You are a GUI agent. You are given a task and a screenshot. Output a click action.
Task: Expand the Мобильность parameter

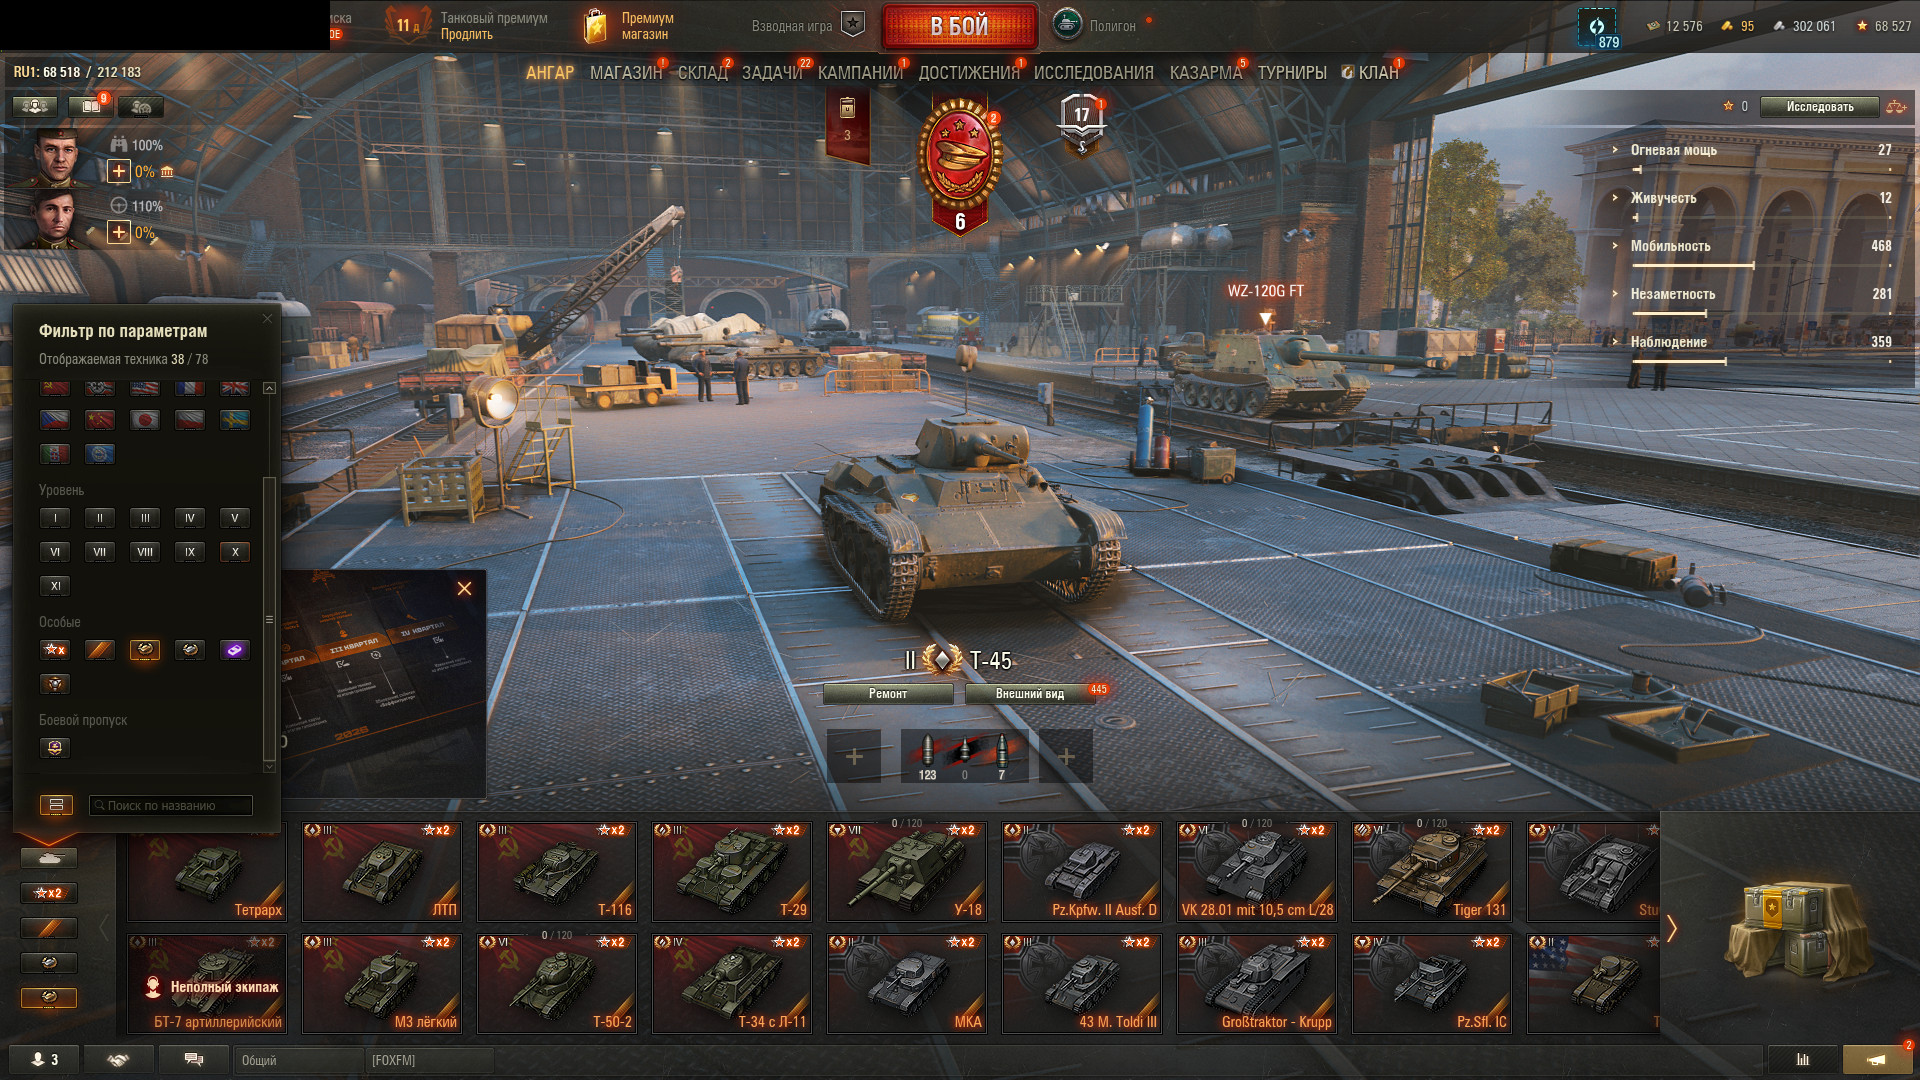(1670, 246)
